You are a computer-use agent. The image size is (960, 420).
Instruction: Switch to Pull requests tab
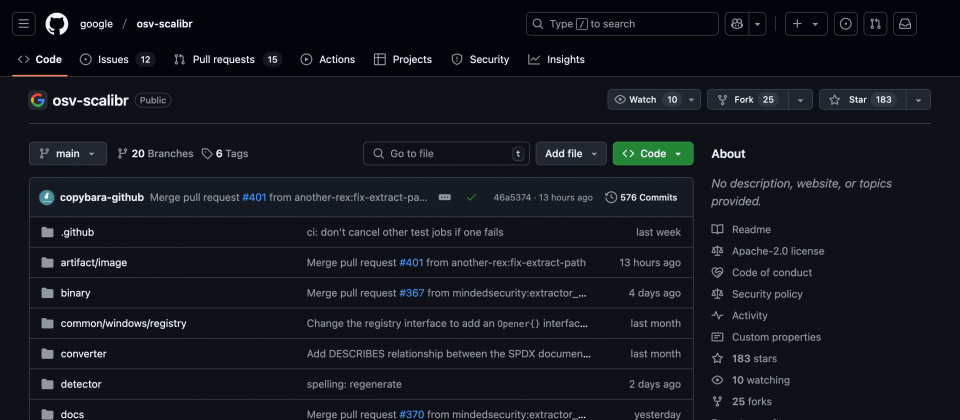[227, 59]
